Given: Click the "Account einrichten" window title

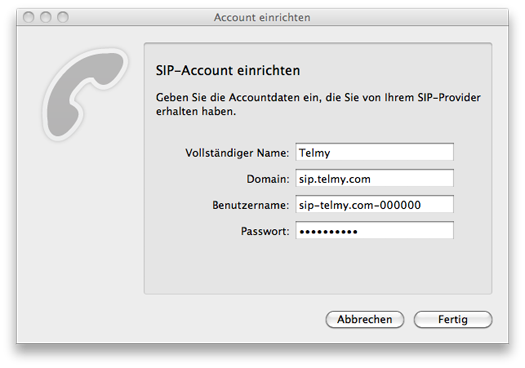Looking at the screenshot, I should coord(262,17).
